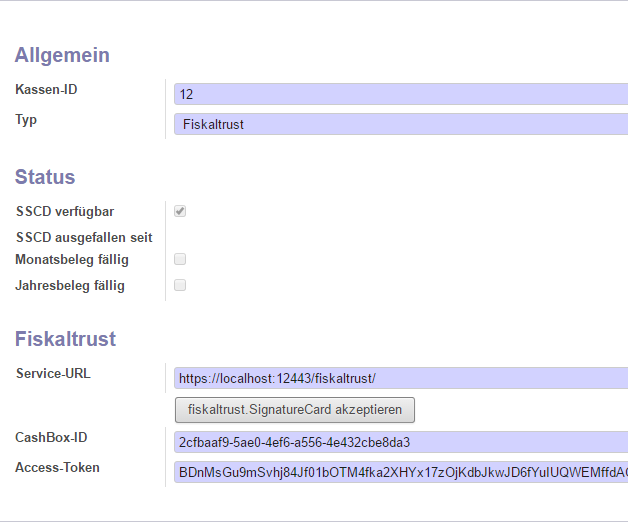Click the SSCD ausgefallen seit label
This screenshot has height=522, width=628.
click(x=84, y=238)
